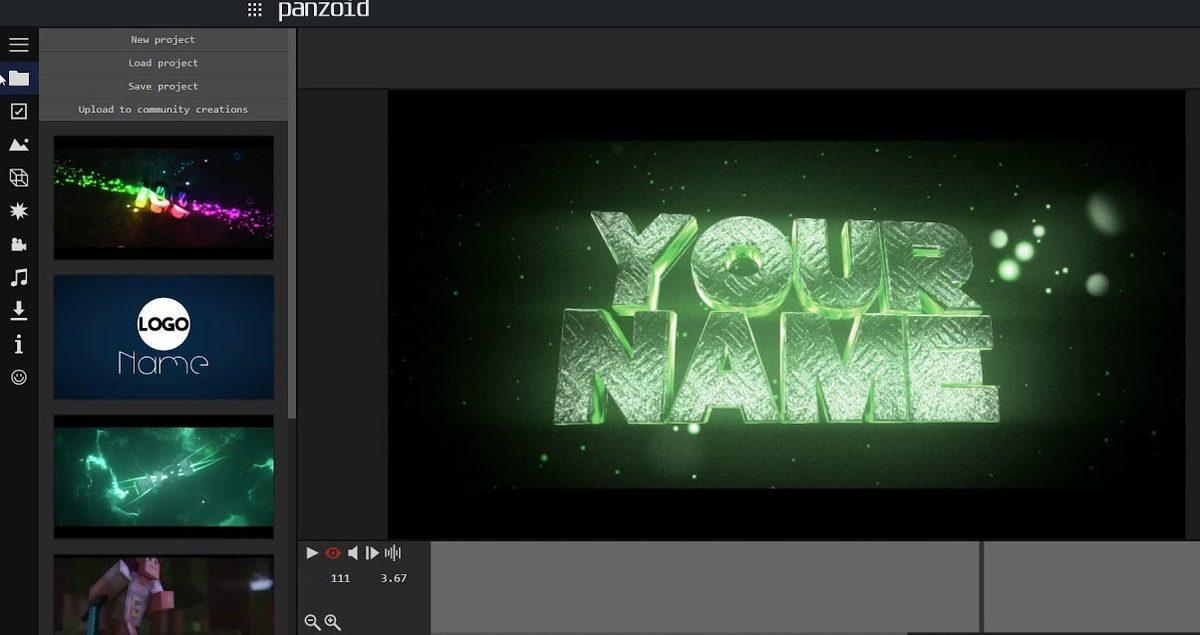
Task: Click the starburst effects icon
Action: [18, 211]
